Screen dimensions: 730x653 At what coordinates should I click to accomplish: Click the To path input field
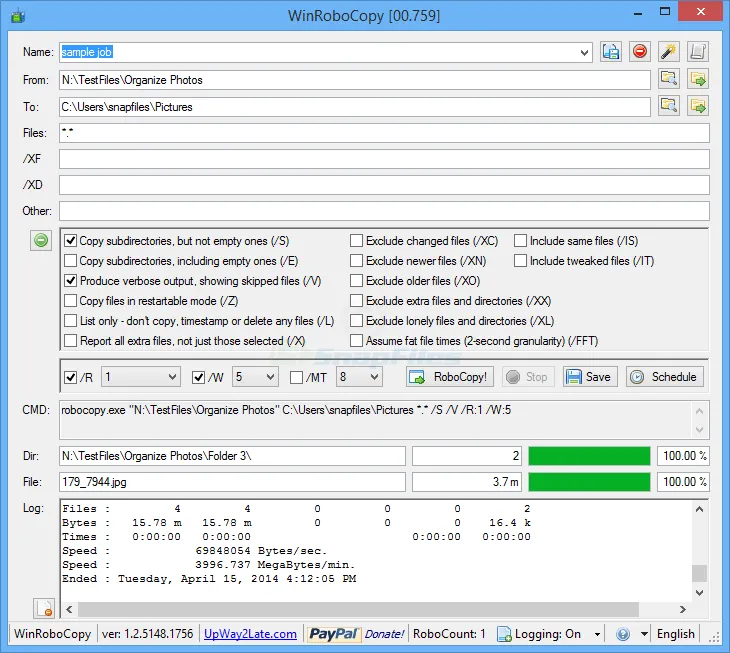(x=355, y=107)
